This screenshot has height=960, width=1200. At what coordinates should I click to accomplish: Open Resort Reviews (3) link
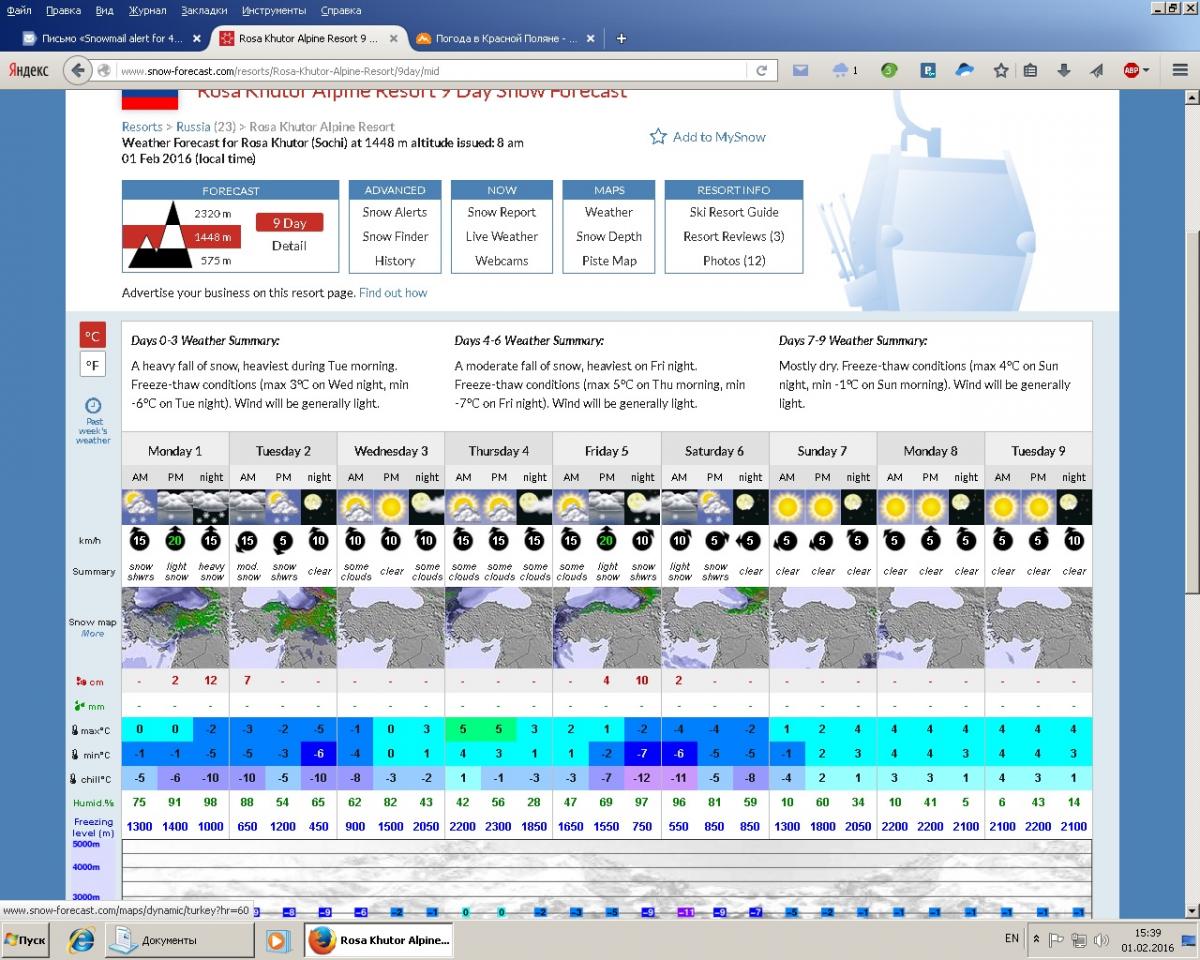pos(734,237)
